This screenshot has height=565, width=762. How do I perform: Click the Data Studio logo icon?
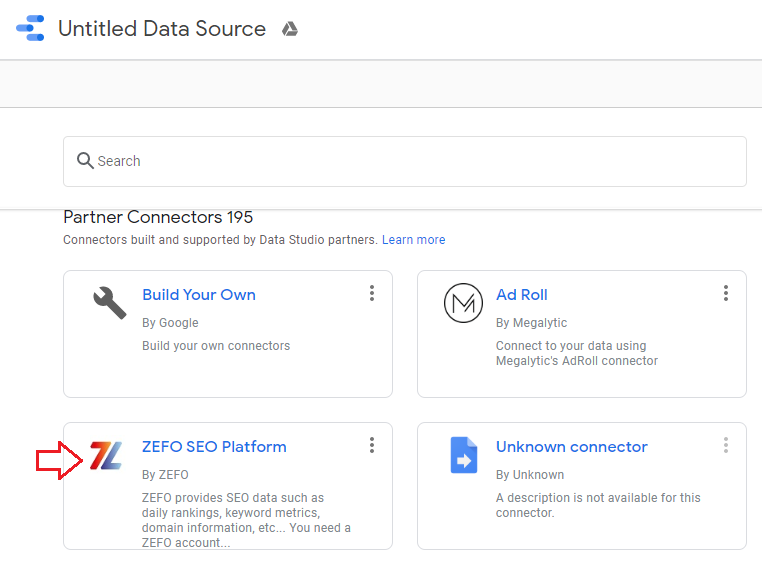[x=30, y=28]
